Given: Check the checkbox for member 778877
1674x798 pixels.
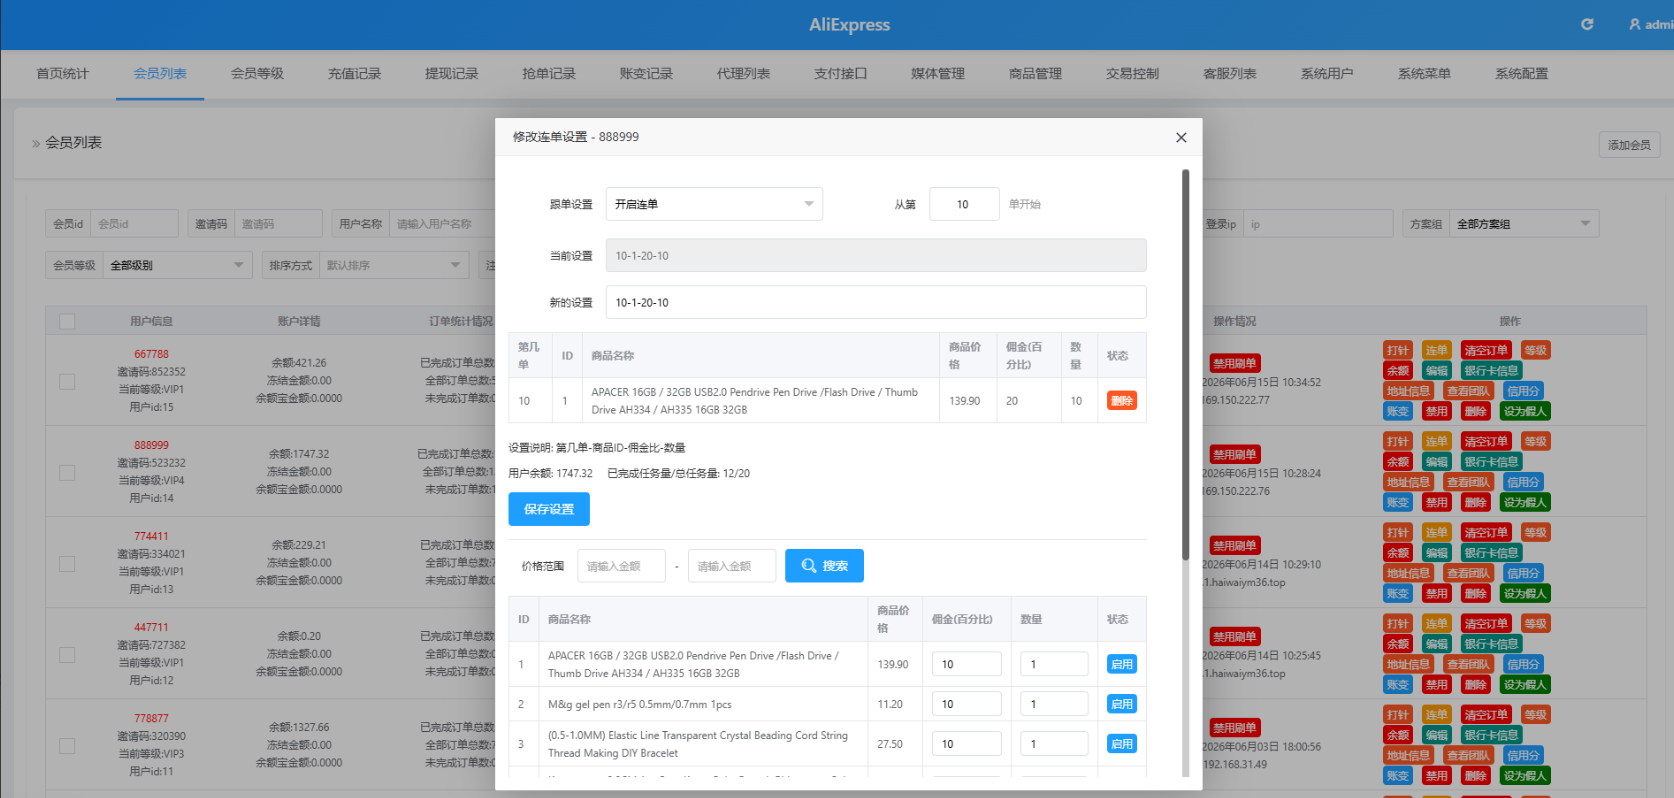Looking at the screenshot, I should tap(67, 746).
